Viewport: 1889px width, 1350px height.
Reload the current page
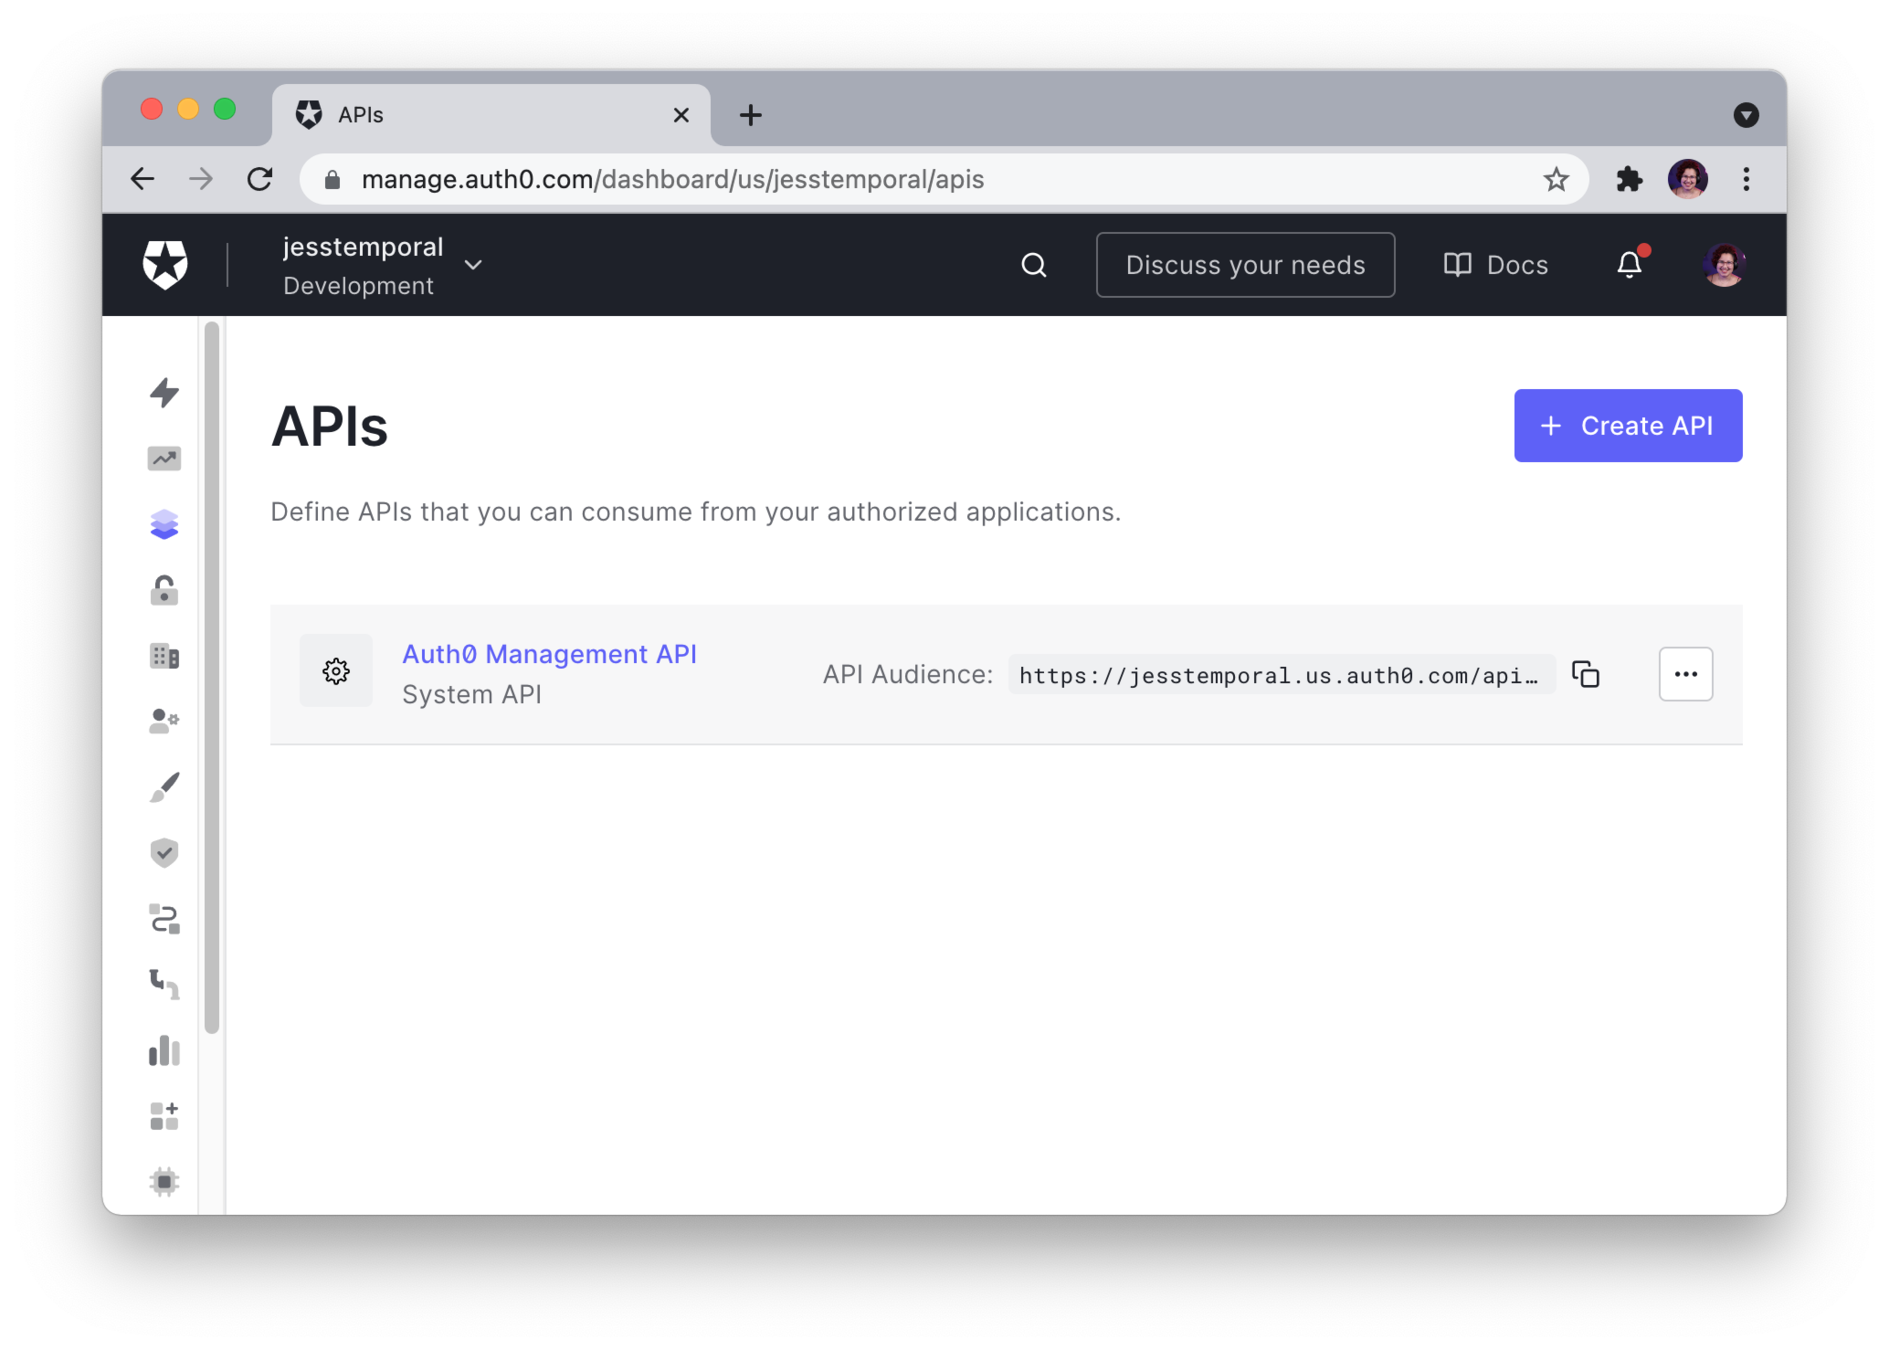pyautogui.click(x=260, y=179)
